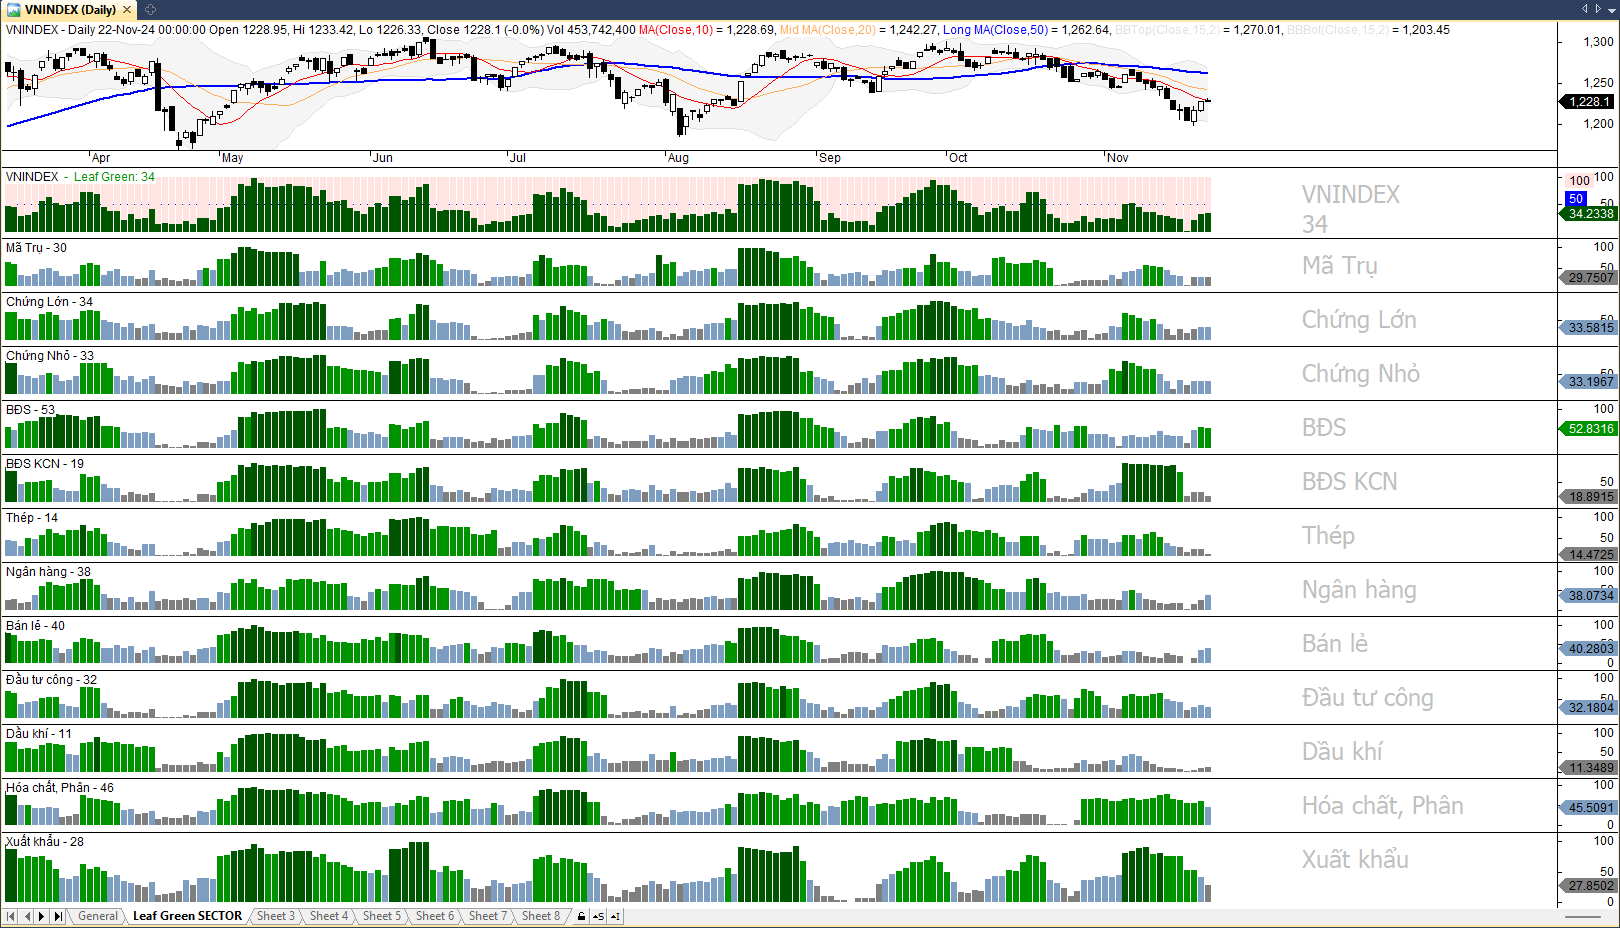Go to the next sheet arrow
Image resolution: width=1620 pixels, height=928 pixels.
[x=42, y=916]
